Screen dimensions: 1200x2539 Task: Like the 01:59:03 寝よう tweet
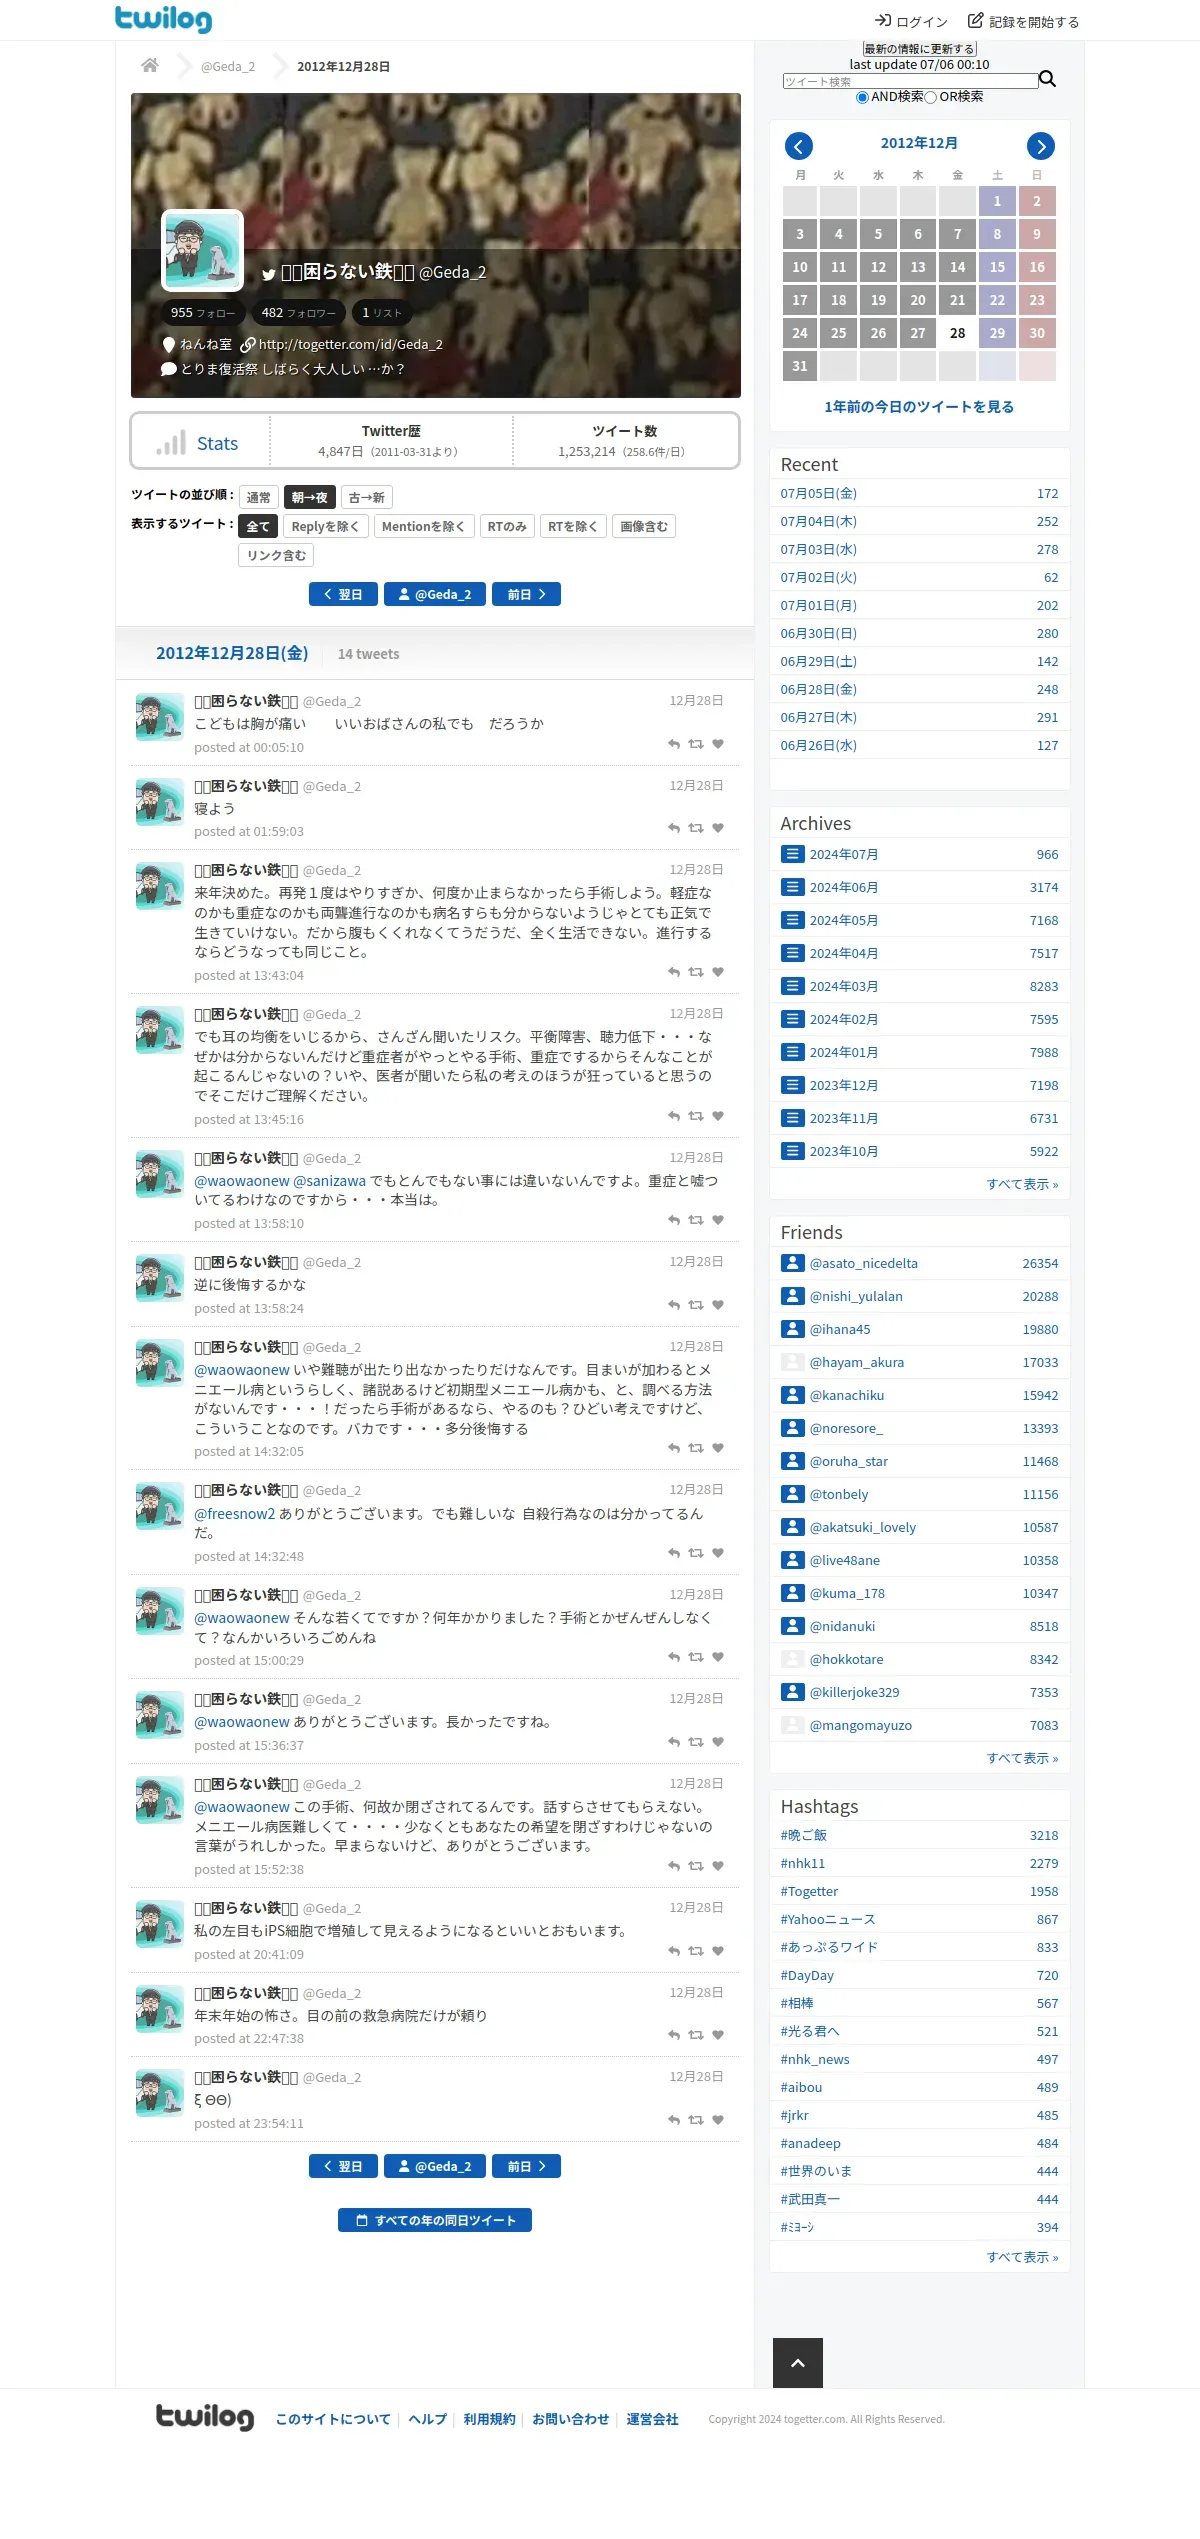718,828
